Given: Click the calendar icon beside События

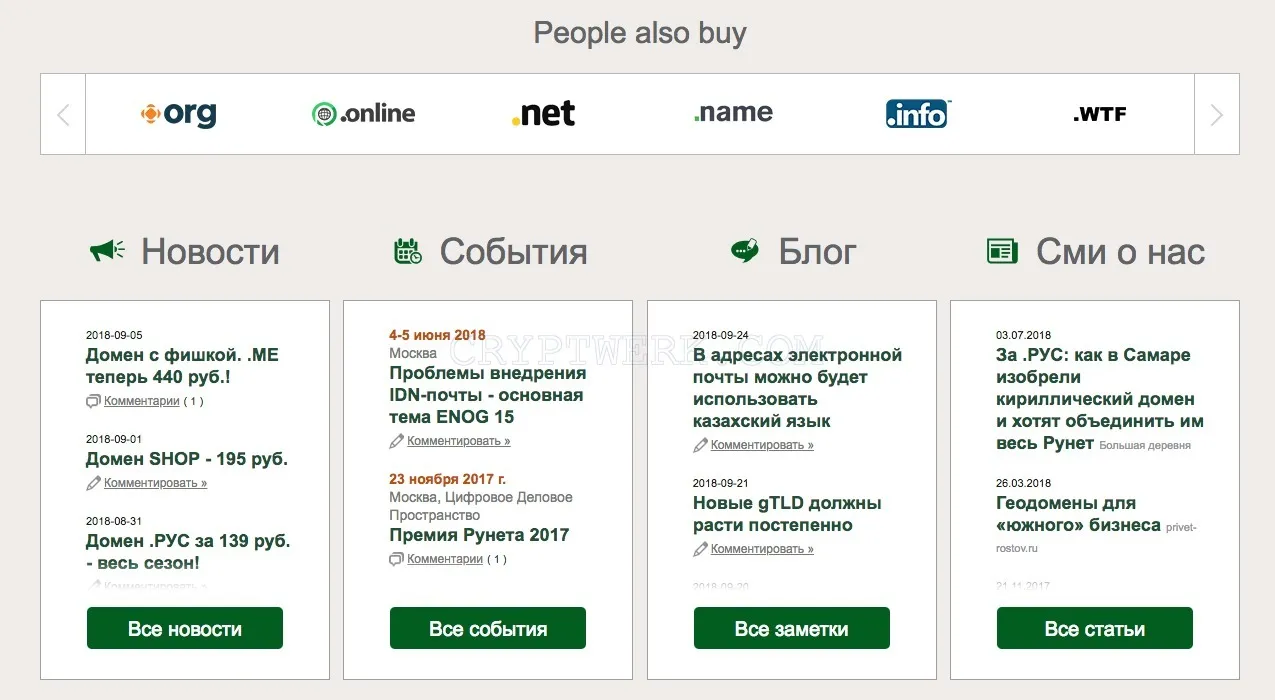Looking at the screenshot, I should pos(408,251).
